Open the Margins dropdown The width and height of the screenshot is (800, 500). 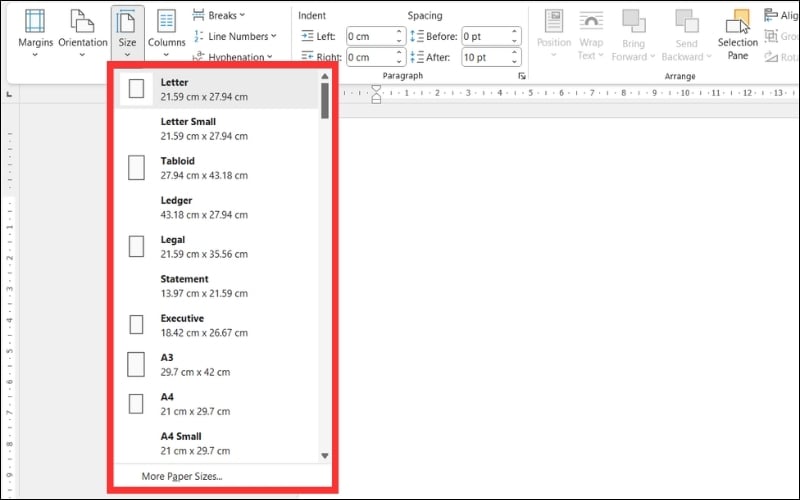35,34
